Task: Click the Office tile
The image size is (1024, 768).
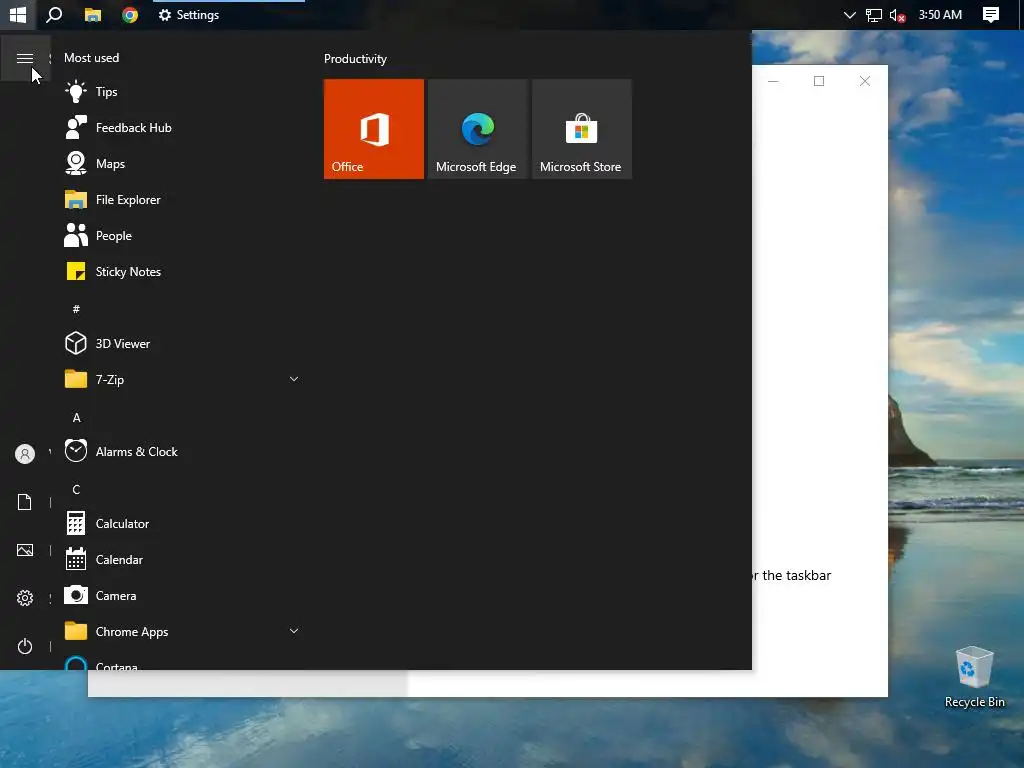Action: [374, 129]
